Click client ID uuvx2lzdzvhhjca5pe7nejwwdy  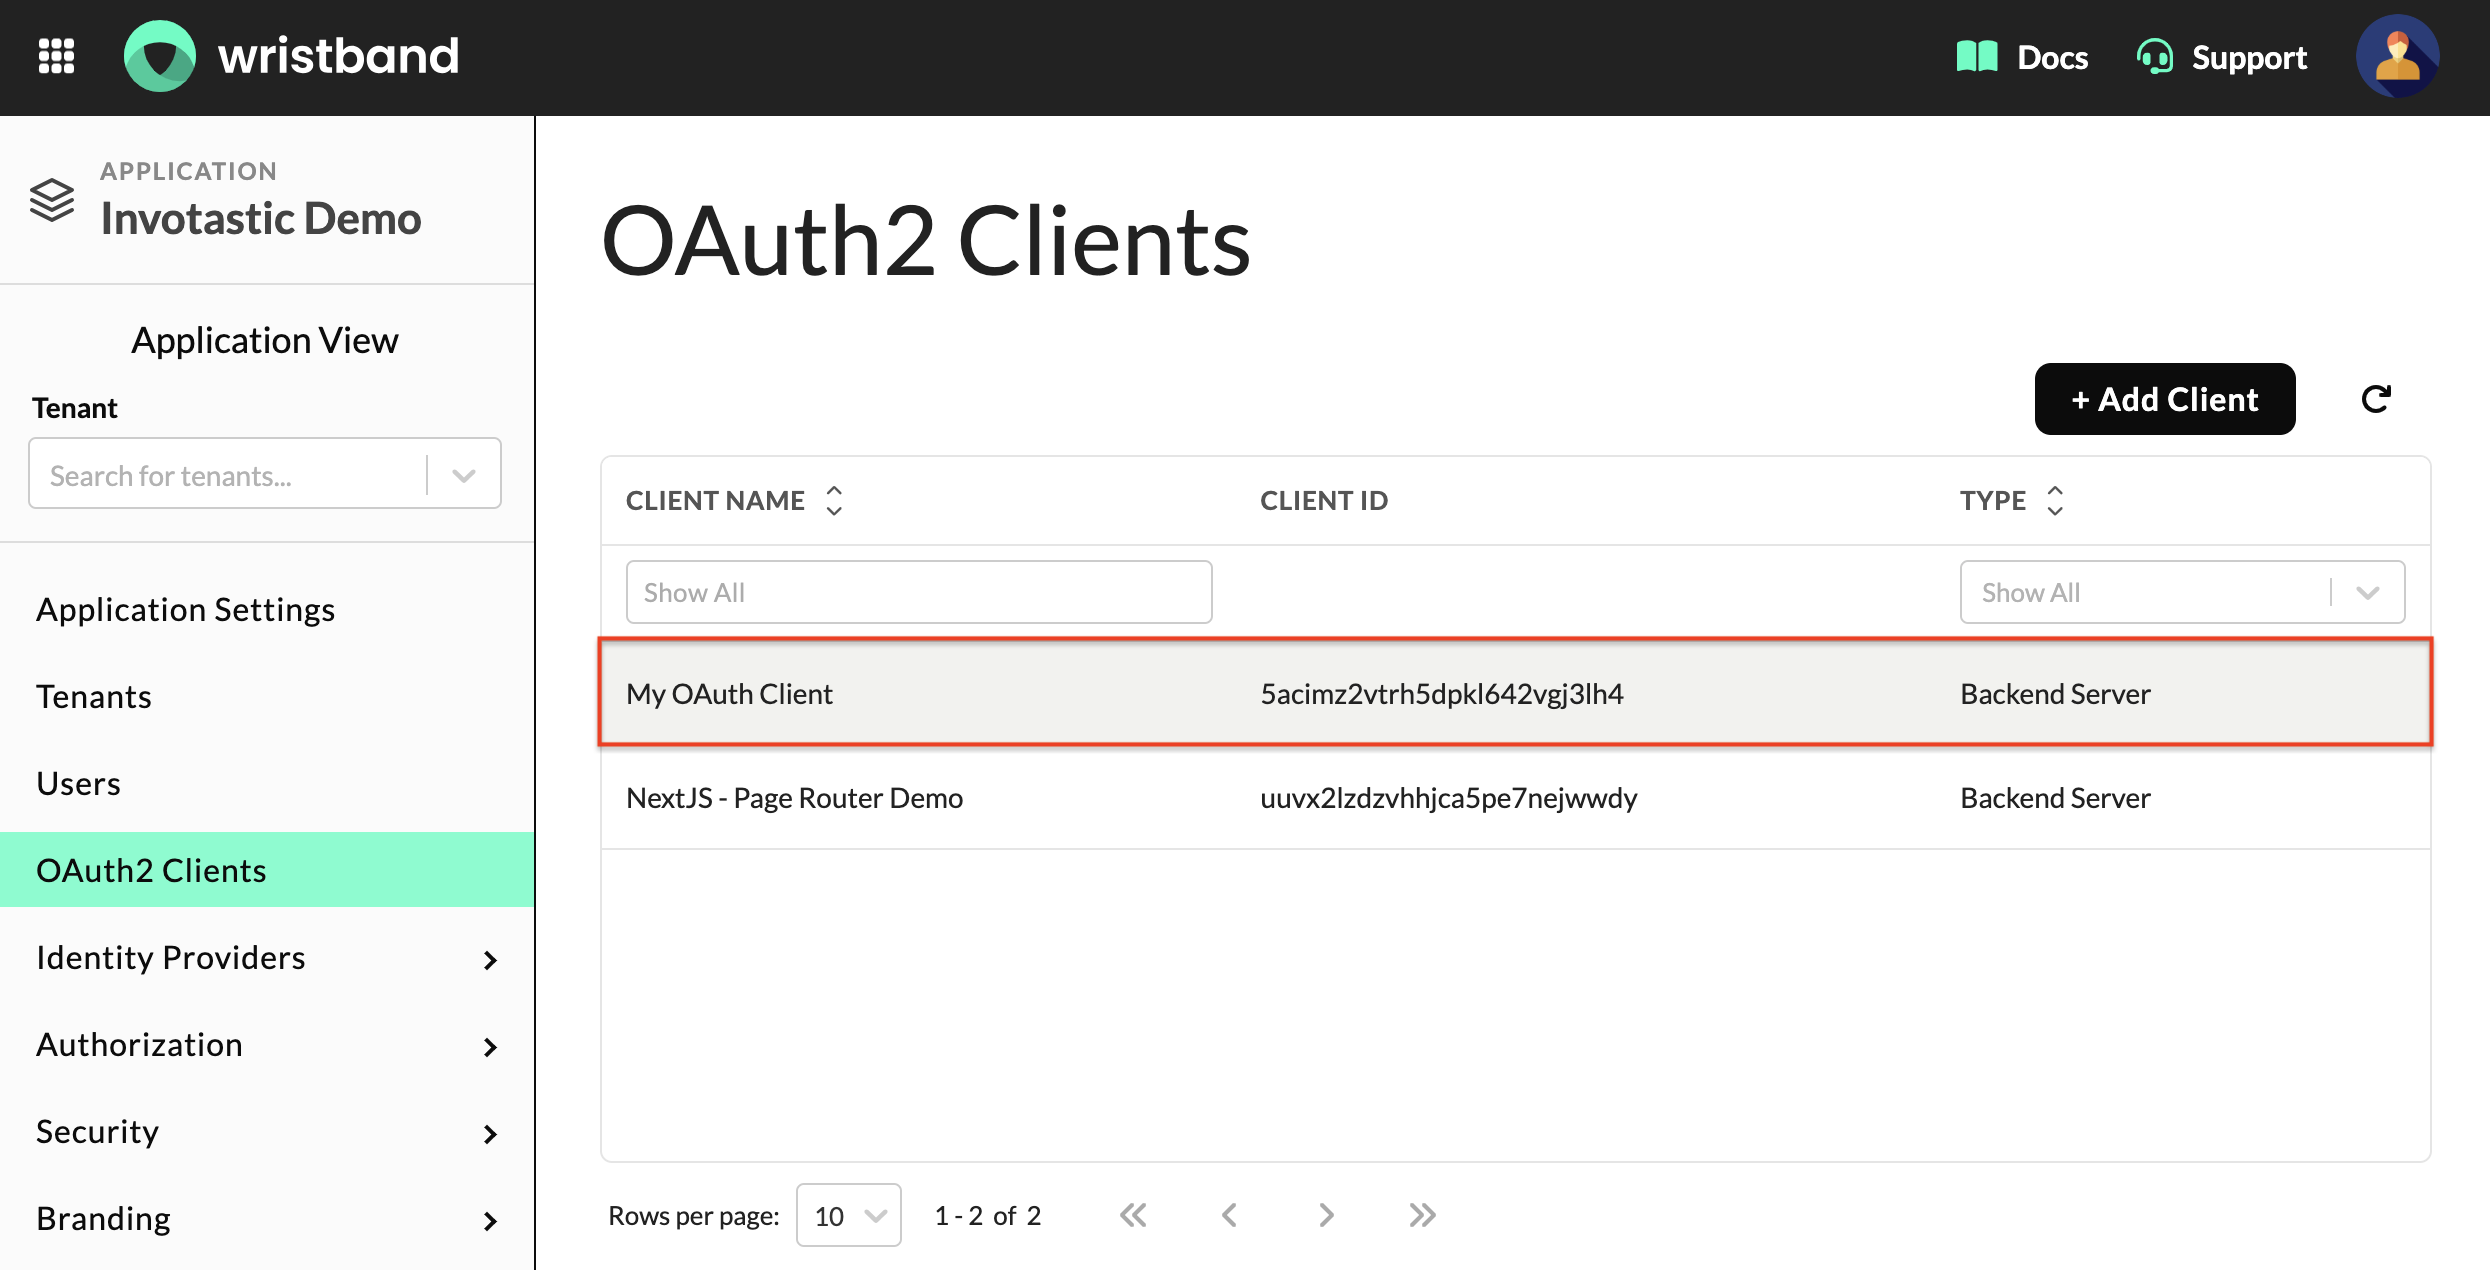point(1448,797)
